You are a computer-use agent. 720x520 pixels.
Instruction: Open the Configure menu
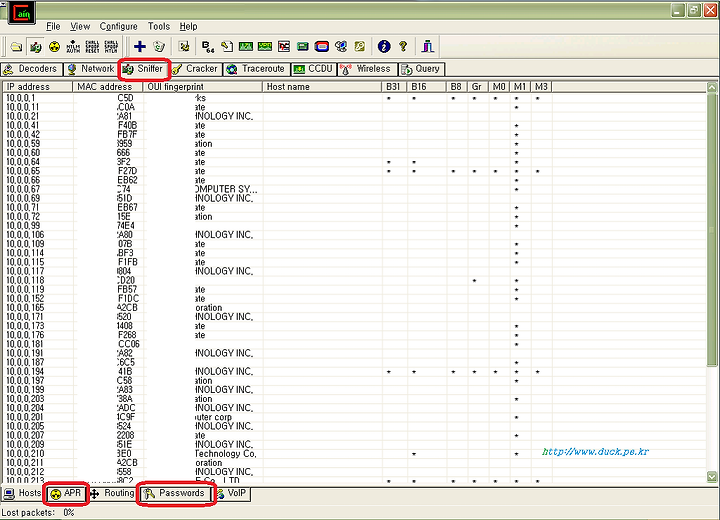click(118, 26)
